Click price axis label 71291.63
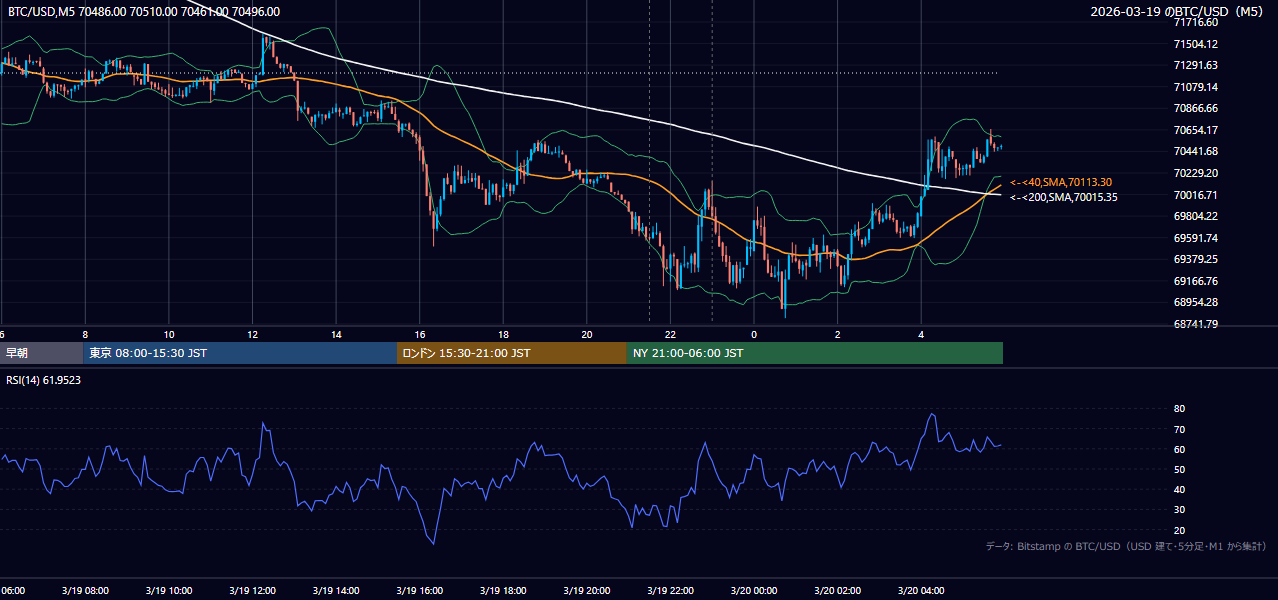The height and width of the screenshot is (600, 1278). [1195, 65]
